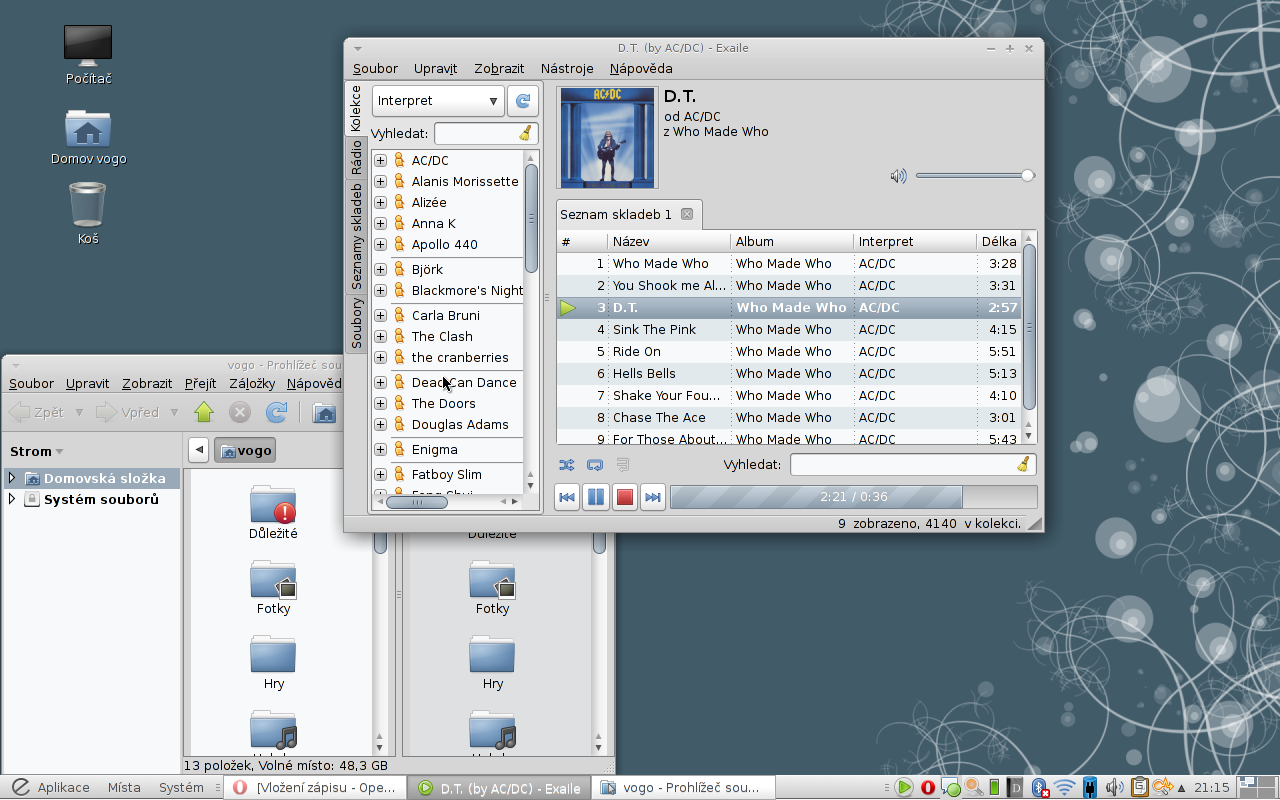
Task: Pause the playing track
Action: (596, 497)
